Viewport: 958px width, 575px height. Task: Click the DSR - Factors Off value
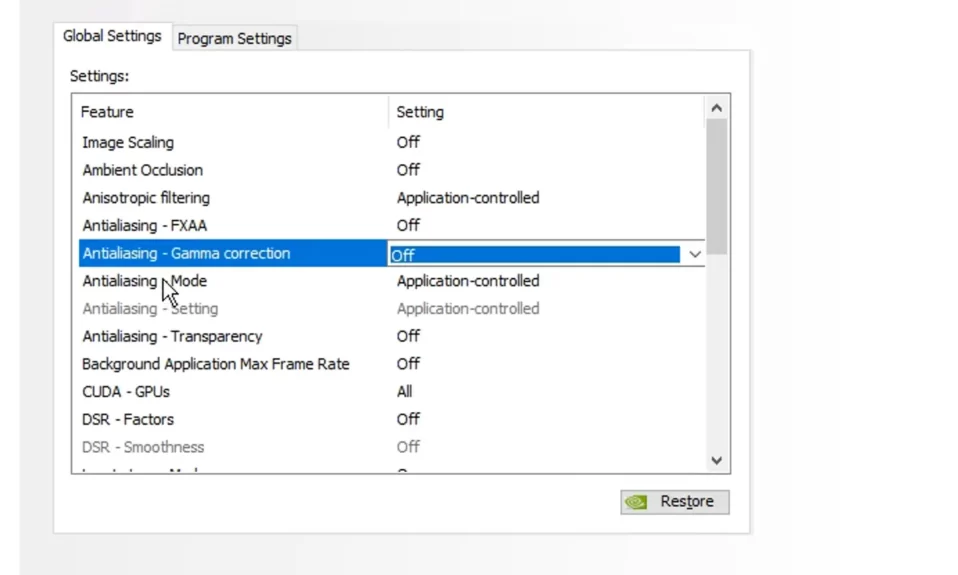coord(408,419)
